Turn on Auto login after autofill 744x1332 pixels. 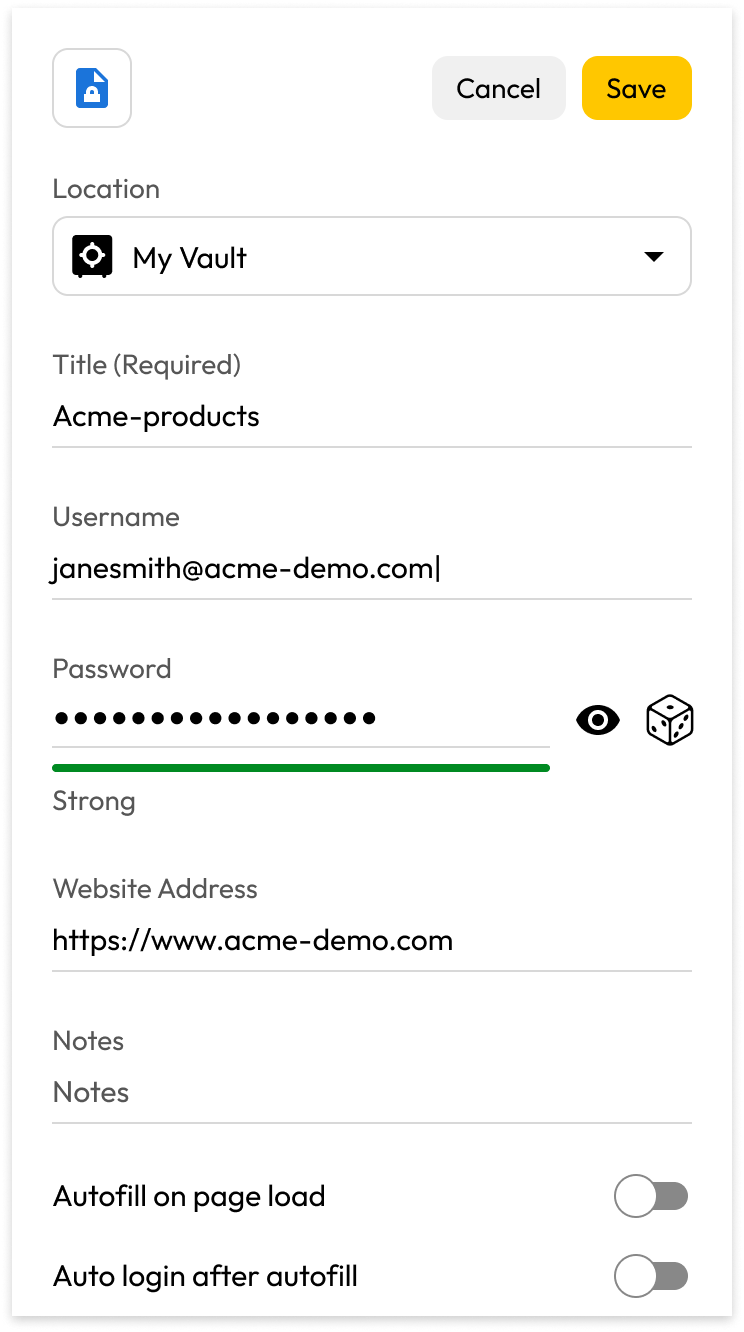[x=651, y=1276]
